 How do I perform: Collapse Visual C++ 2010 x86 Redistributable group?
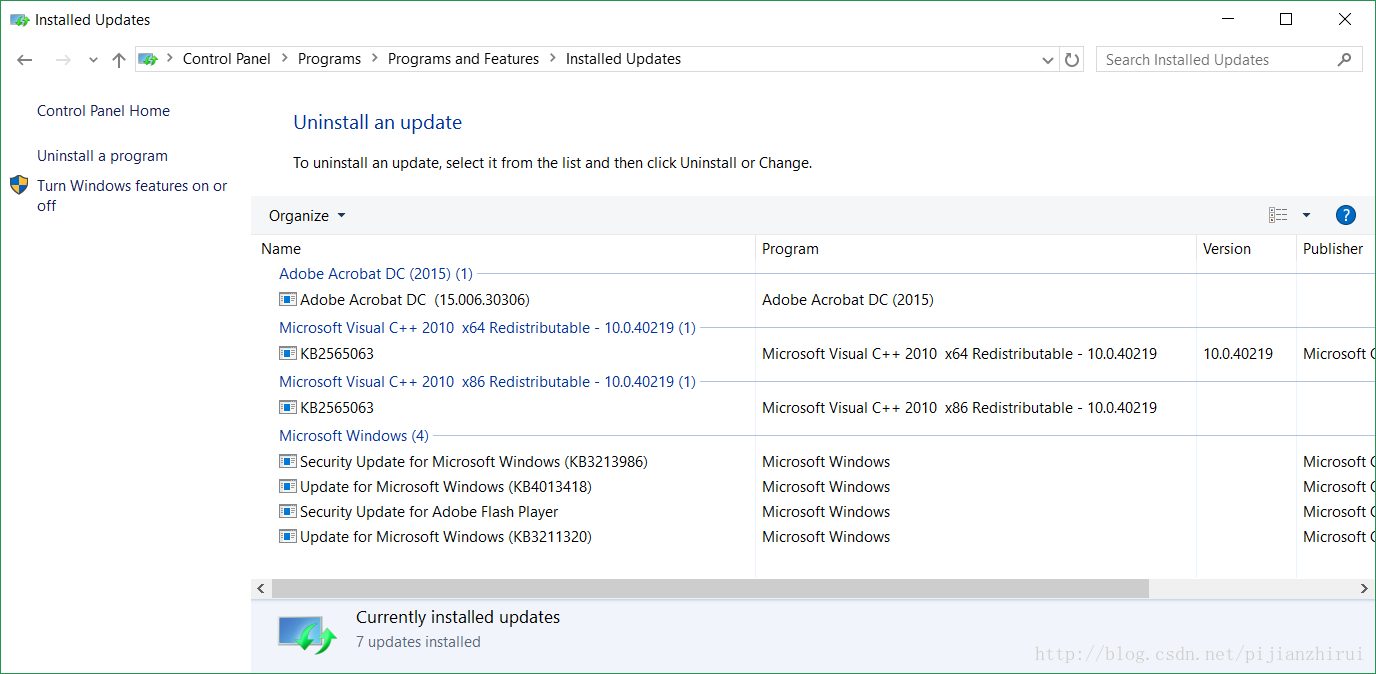(x=487, y=382)
